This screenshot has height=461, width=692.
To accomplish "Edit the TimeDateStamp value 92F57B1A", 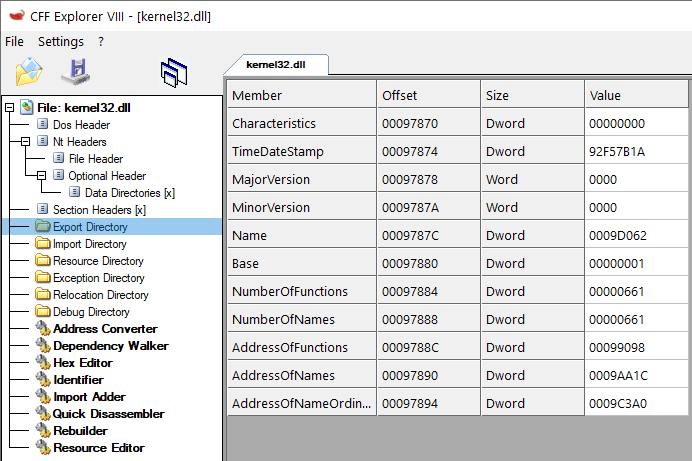I will tap(636, 151).
